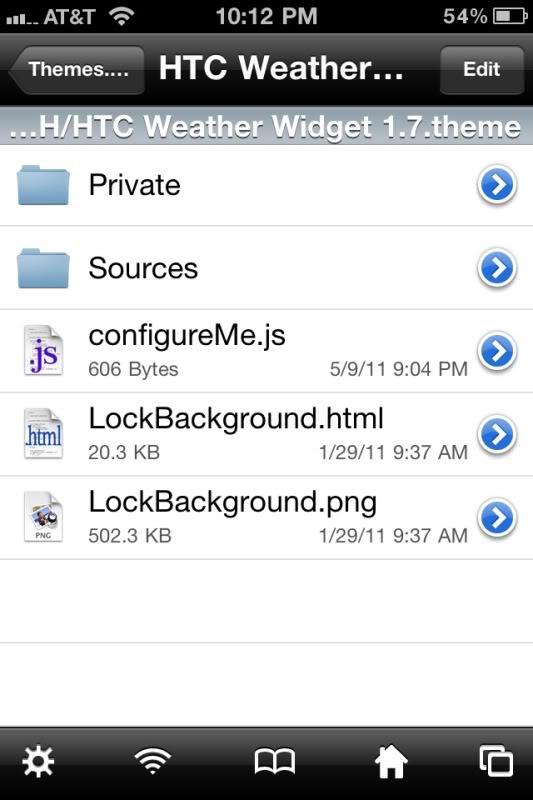This screenshot has width=533, height=800.
Task: Open the windows/tabs icon in toolbar
Action: (x=496, y=761)
